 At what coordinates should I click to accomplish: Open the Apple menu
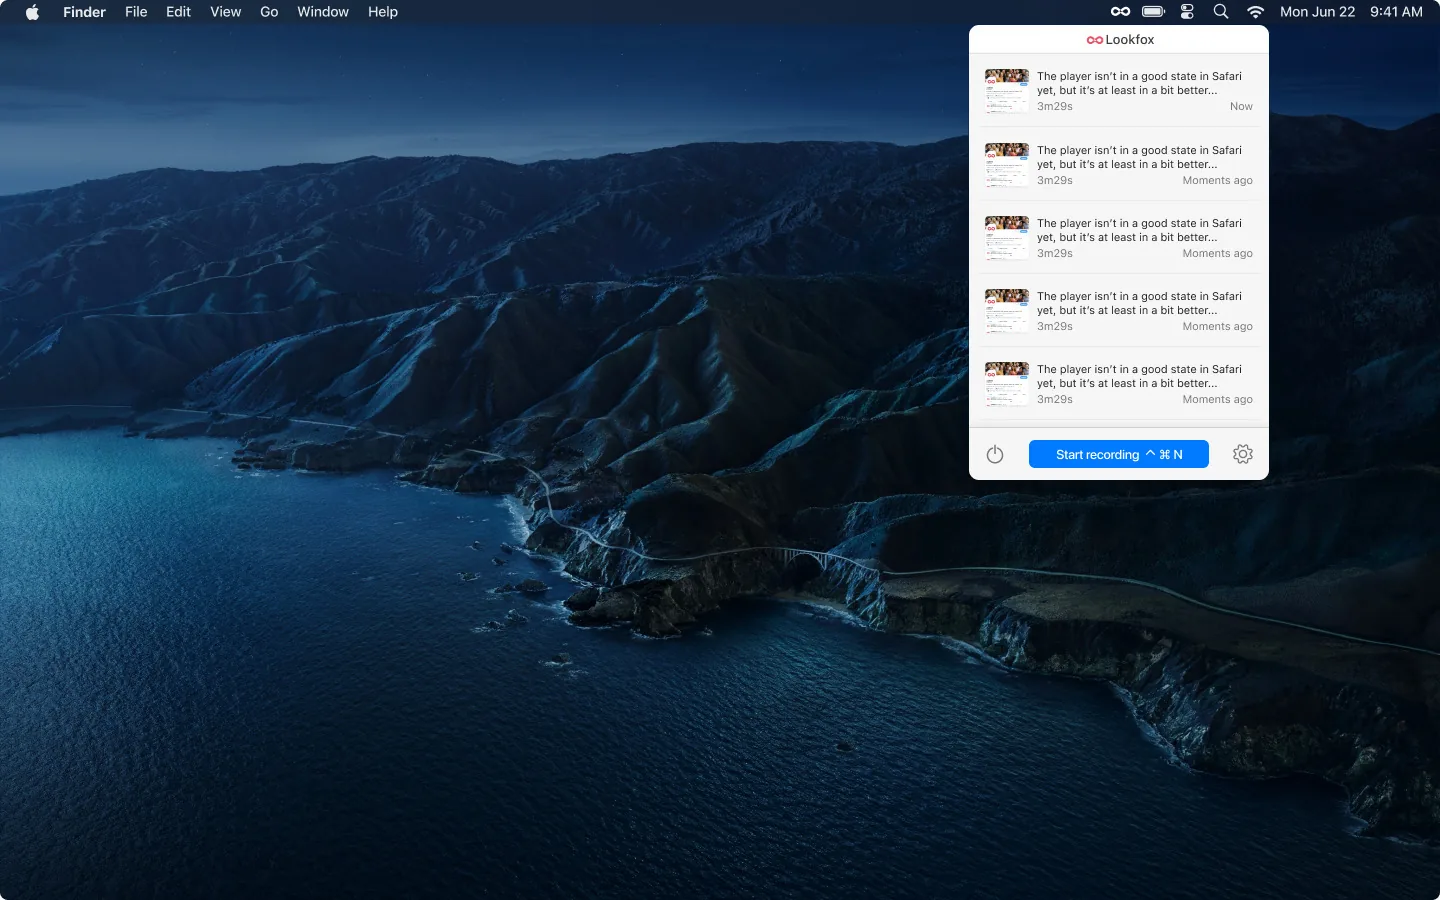pos(32,12)
